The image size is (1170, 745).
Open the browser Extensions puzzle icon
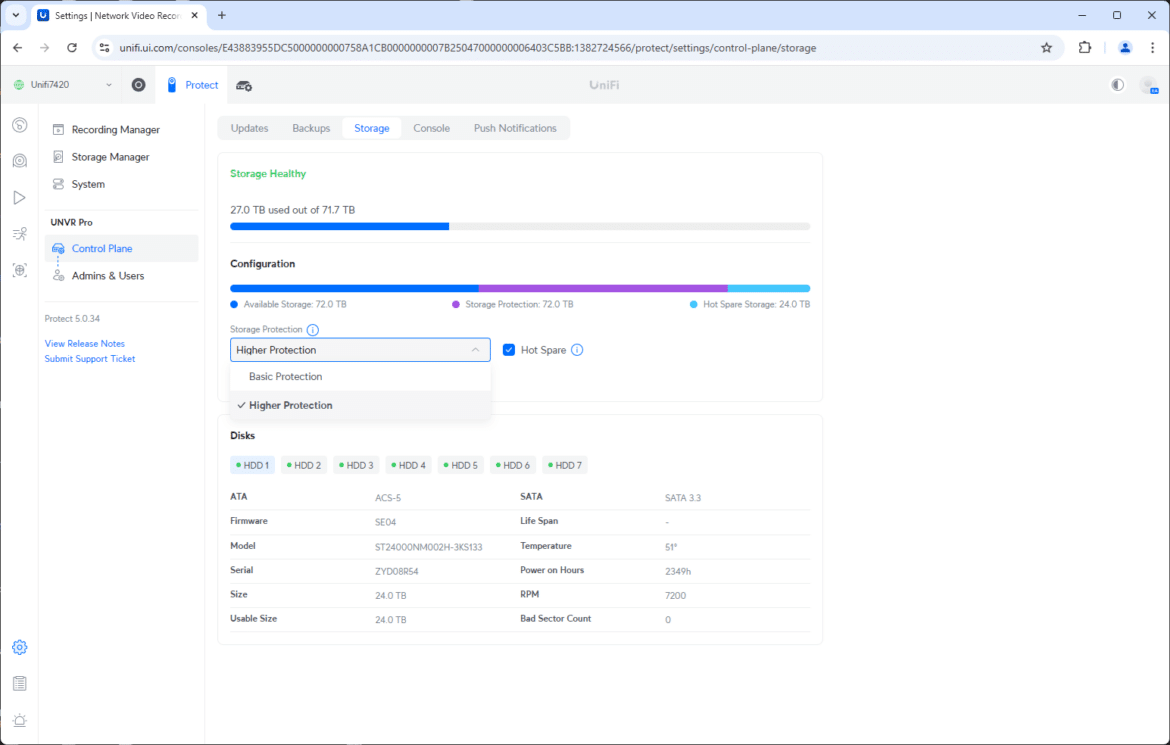tap(1085, 48)
